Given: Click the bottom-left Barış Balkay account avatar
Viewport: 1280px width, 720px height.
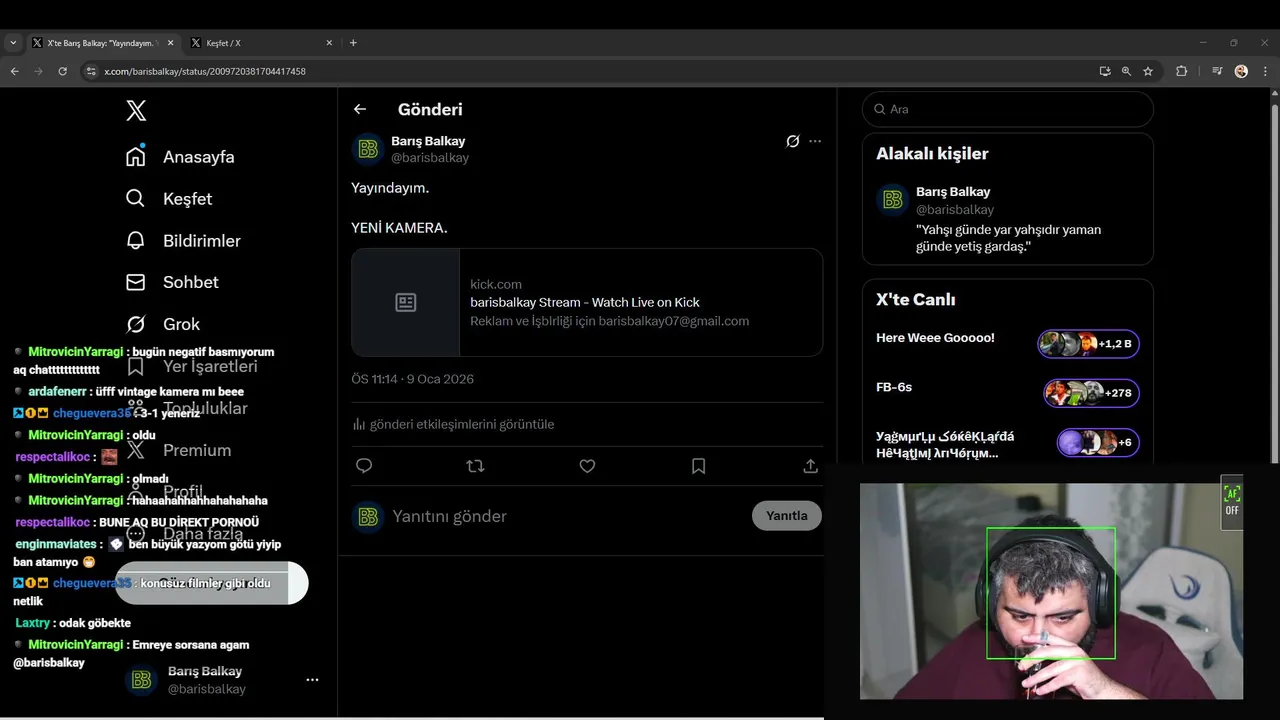Looking at the screenshot, I should [141, 680].
